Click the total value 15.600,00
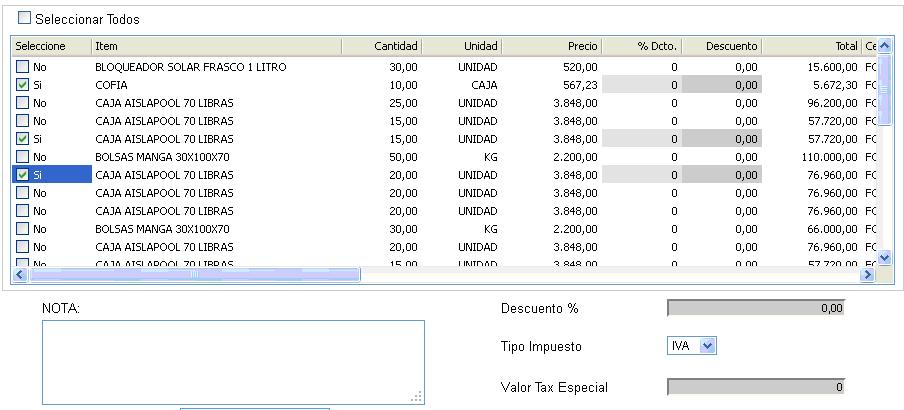 [833, 67]
